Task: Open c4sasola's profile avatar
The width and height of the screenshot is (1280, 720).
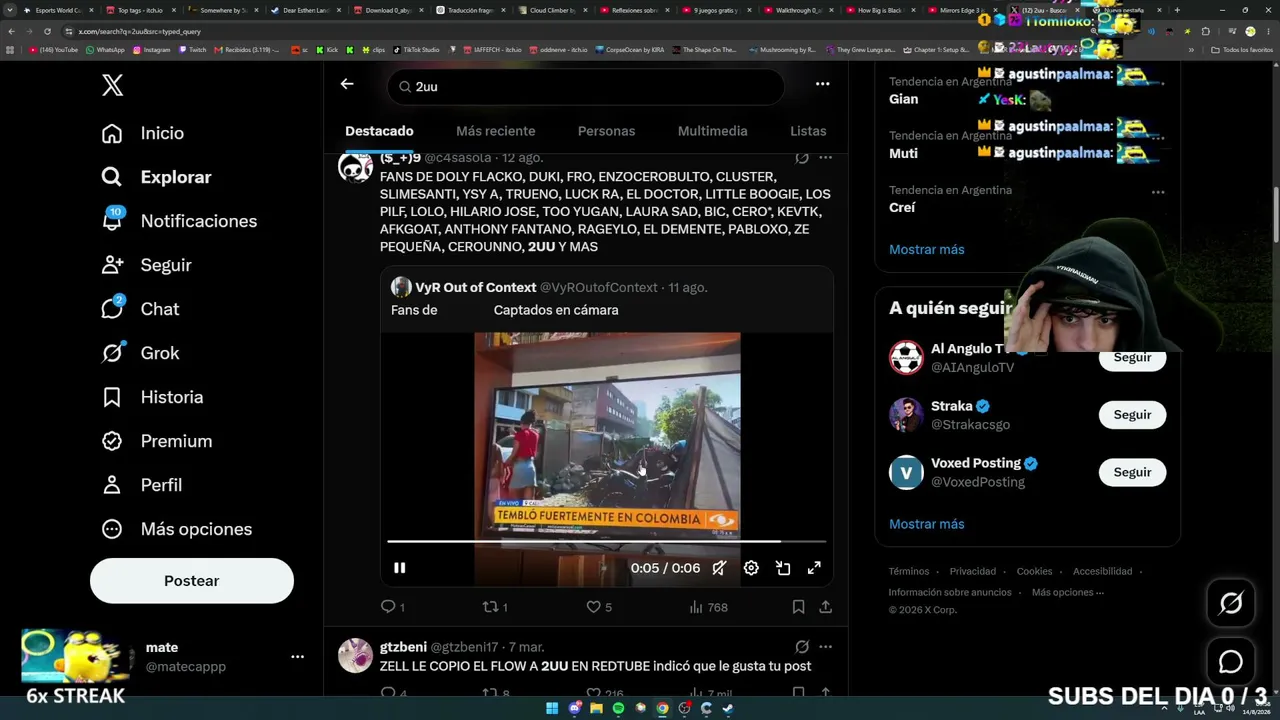Action: 355,167
